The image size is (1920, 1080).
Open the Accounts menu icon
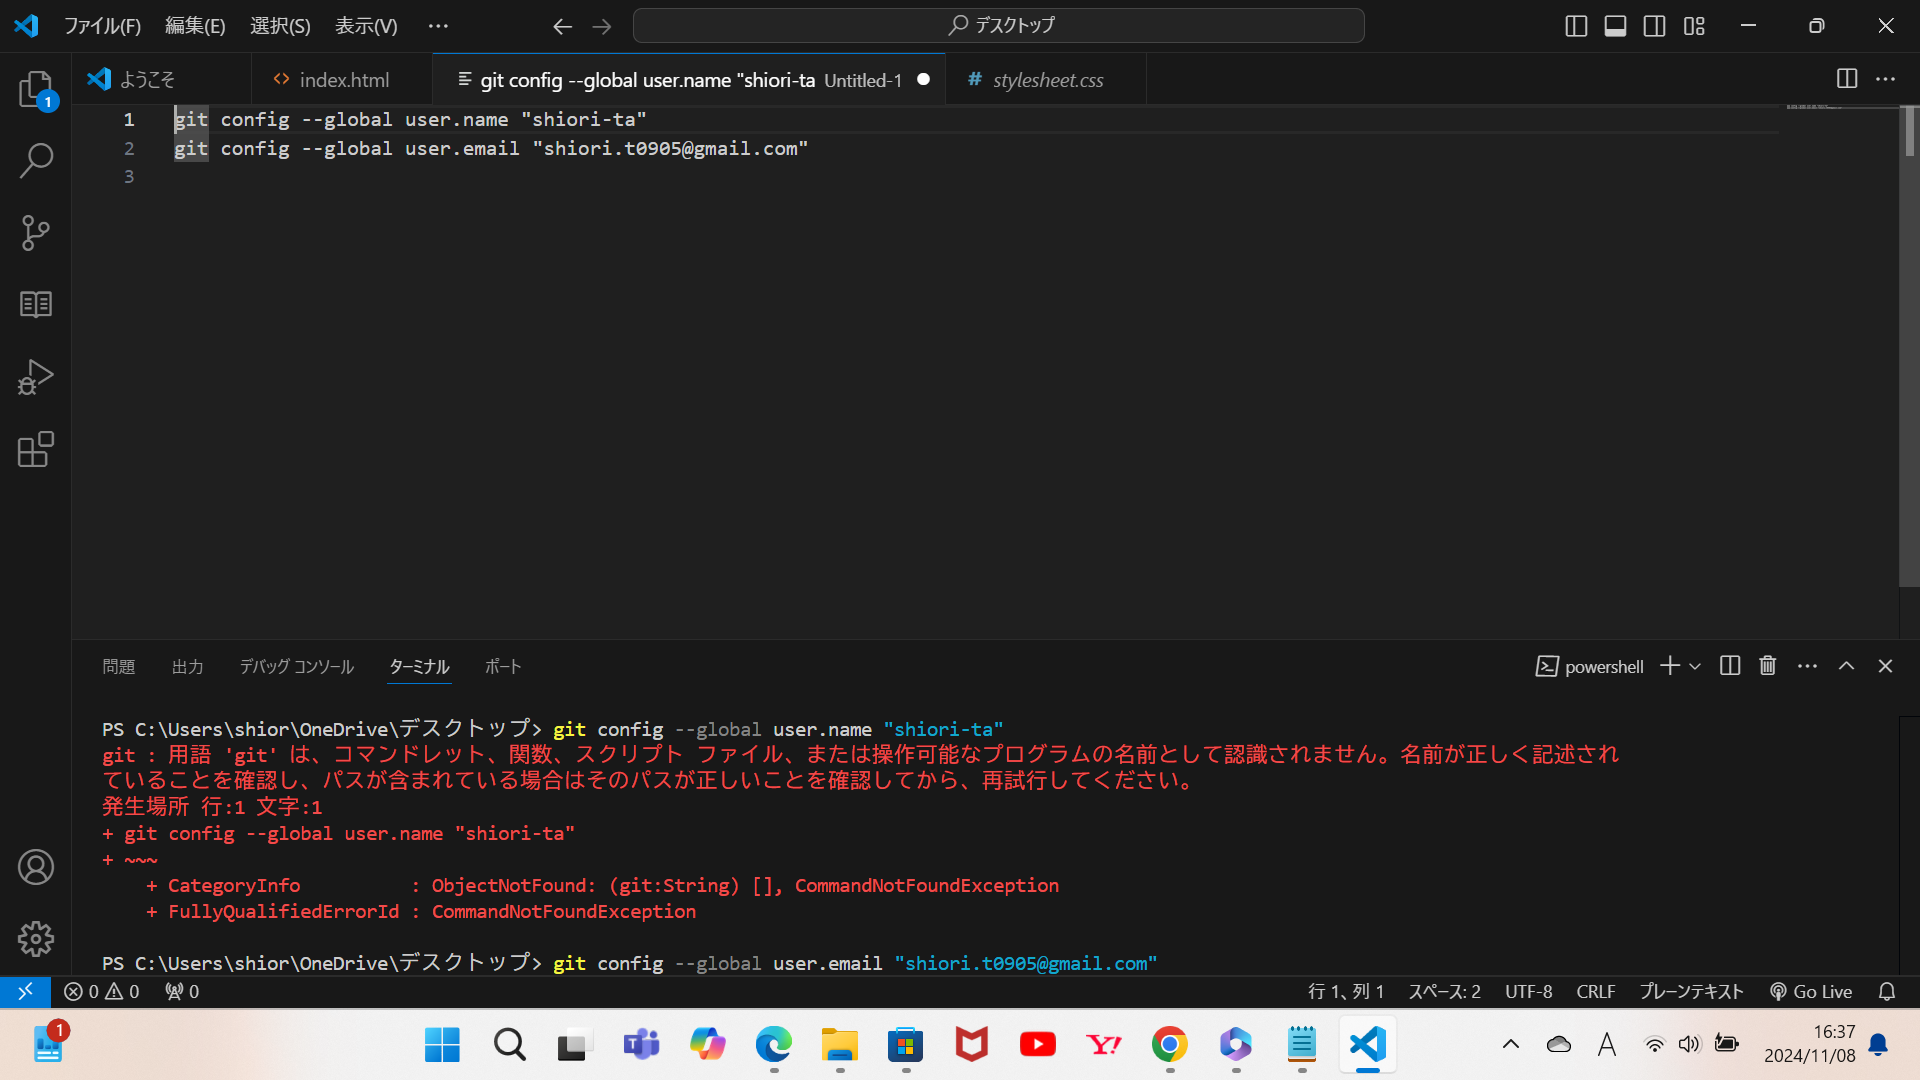(36, 867)
